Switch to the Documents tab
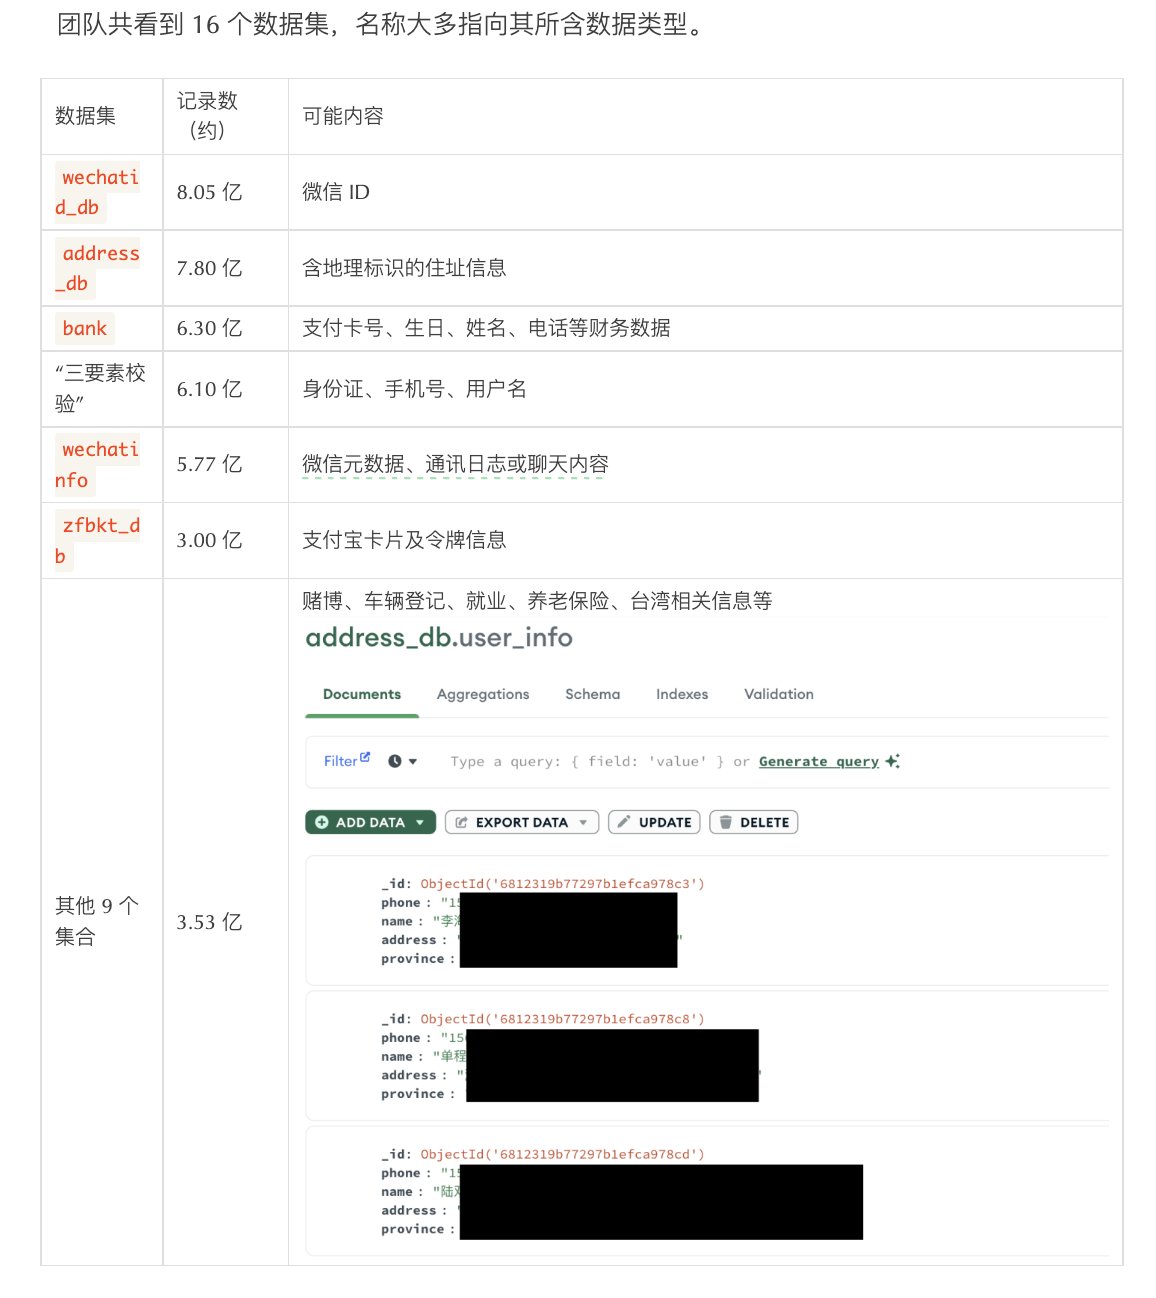The image size is (1156, 1298). coord(362,694)
